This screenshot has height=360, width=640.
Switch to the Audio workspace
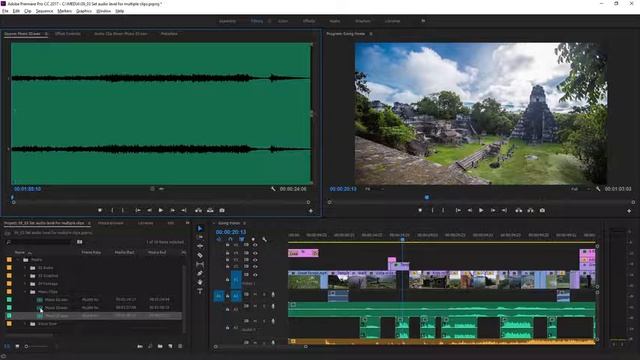coord(335,21)
